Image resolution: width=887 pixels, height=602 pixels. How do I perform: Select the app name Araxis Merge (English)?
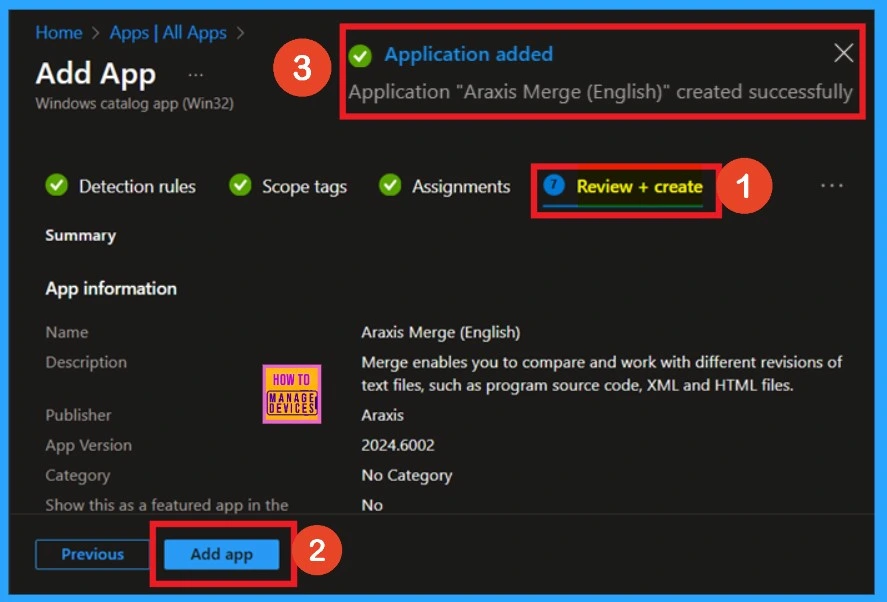click(x=441, y=332)
